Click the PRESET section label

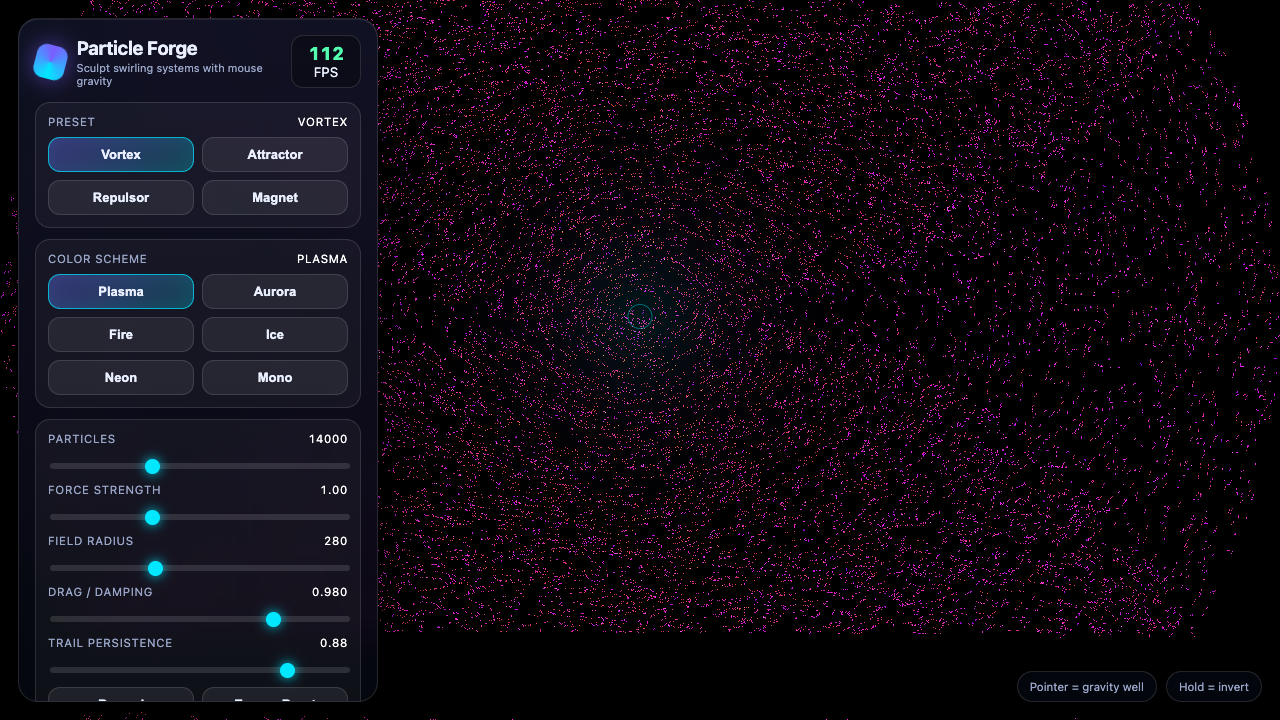click(72, 122)
